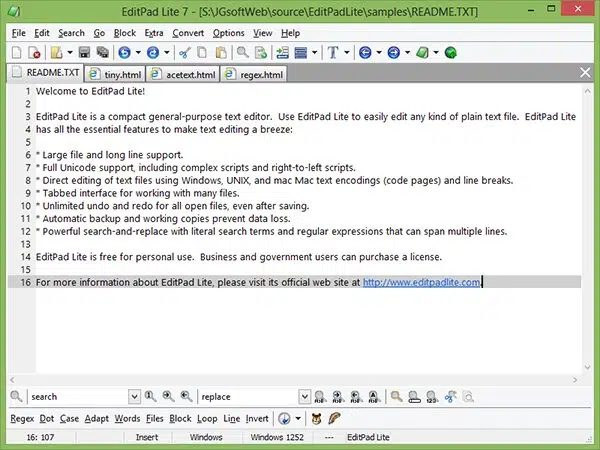Expand the replace history dropdown

[305, 397]
